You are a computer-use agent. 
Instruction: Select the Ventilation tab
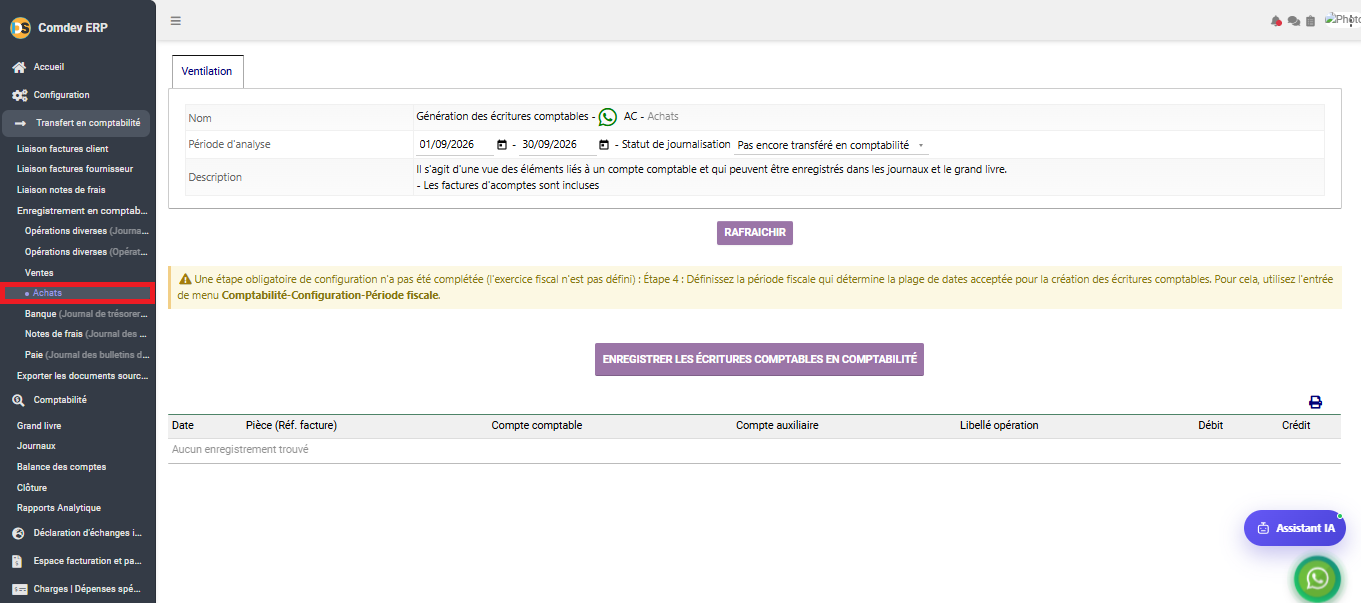(x=207, y=72)
